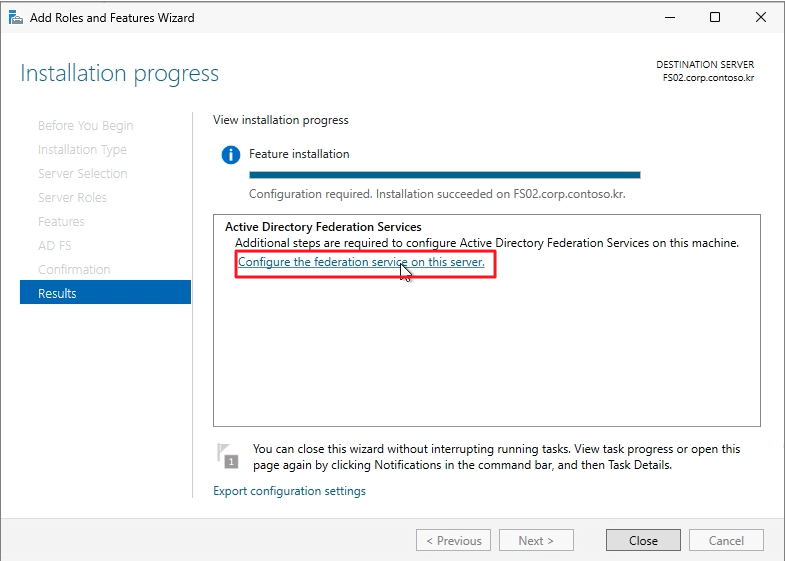
Task: Click the Configuration required status text
Action: [x=437, y=194]
